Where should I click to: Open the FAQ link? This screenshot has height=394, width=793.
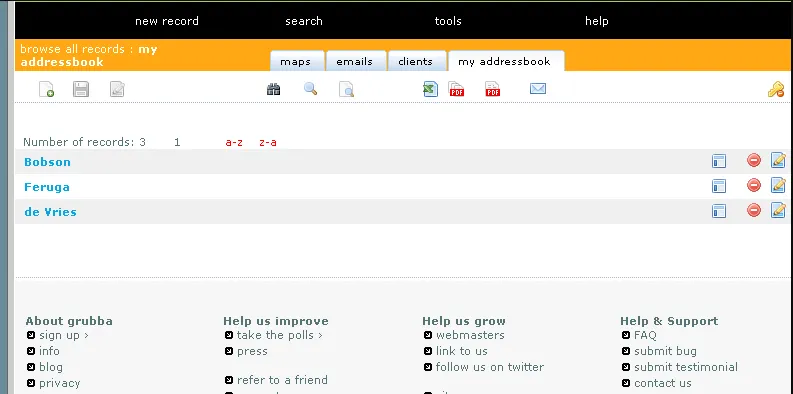[645, 335]
